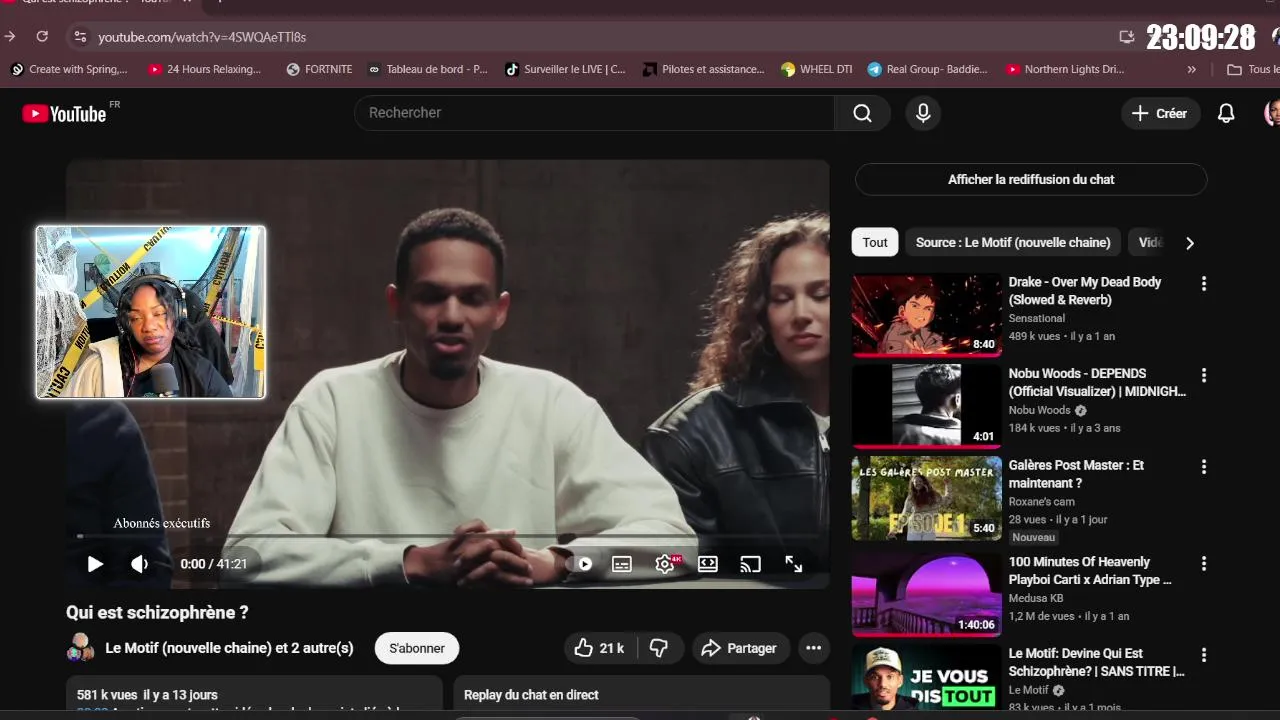Open WHEEL DTI bookmark
The width and height of the screenshot is (1280, 720).
[817, 69]
